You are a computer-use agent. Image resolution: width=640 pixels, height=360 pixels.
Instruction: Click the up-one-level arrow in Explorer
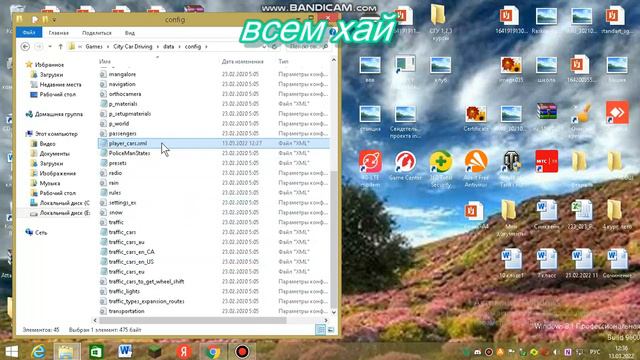pyautogui.click(x=60, y=47)
